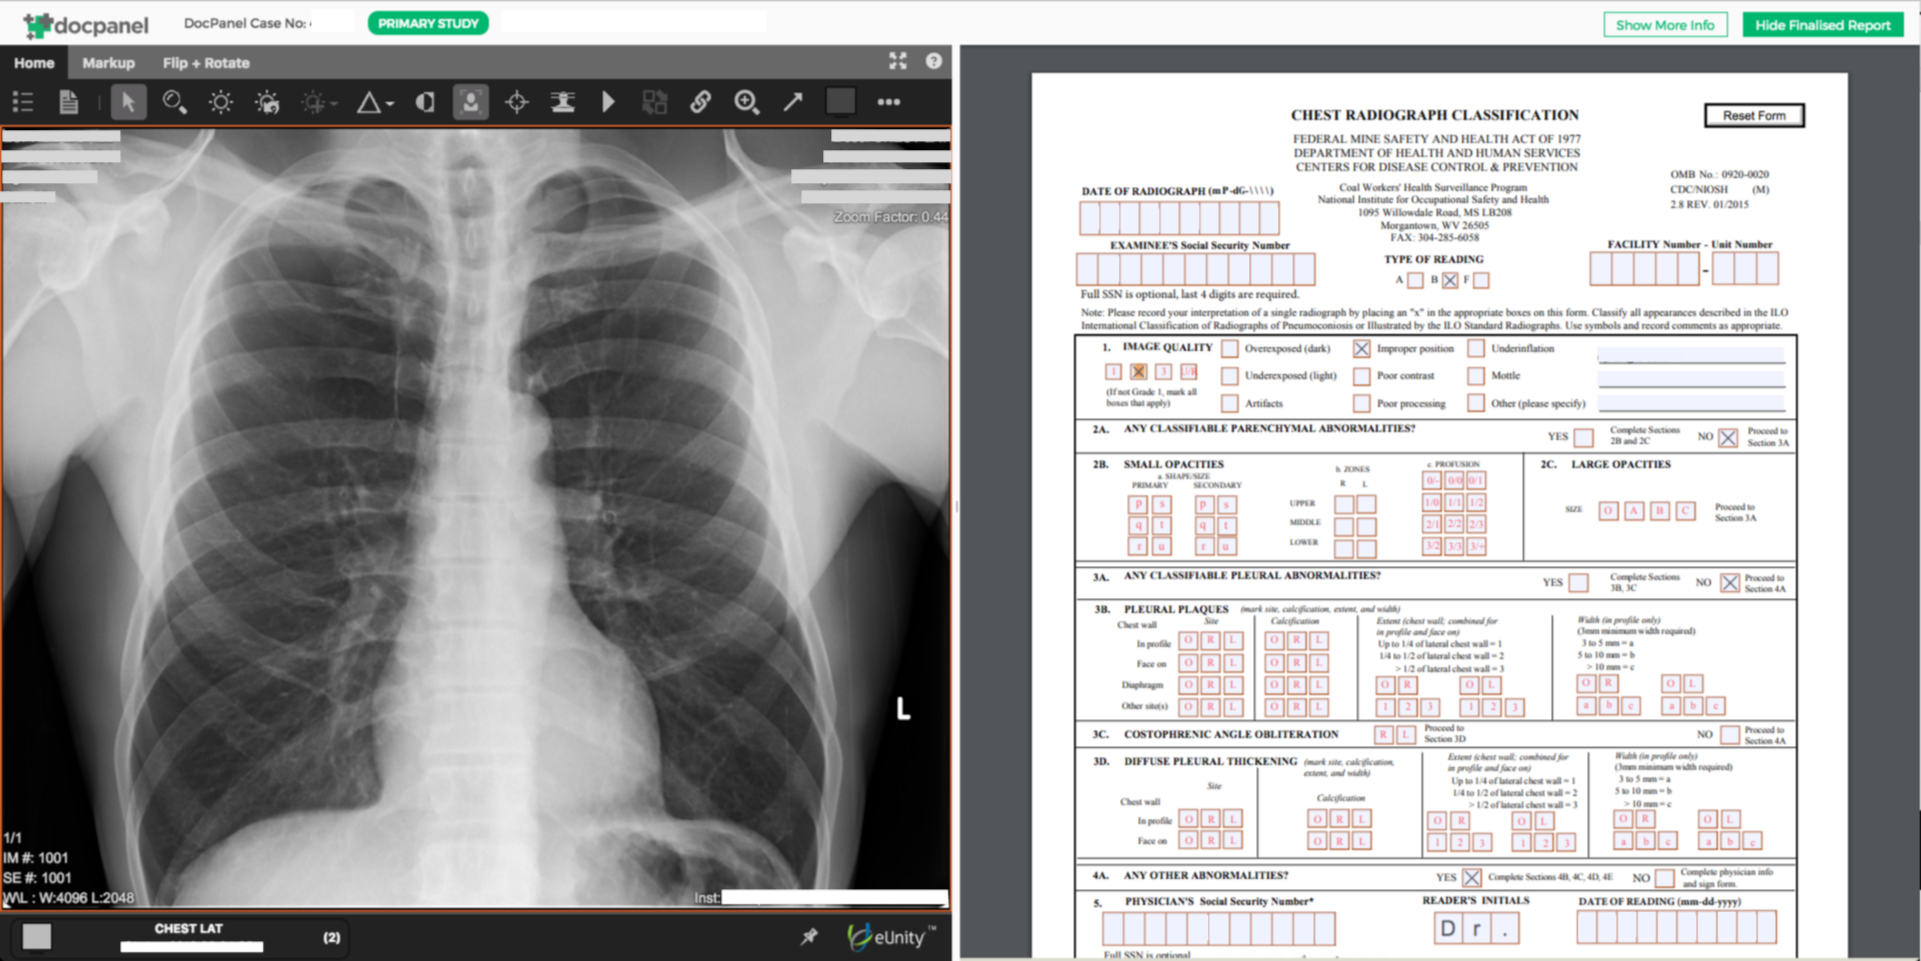Select the brightness adjustment tool
1921x961 pixels.
220,101
